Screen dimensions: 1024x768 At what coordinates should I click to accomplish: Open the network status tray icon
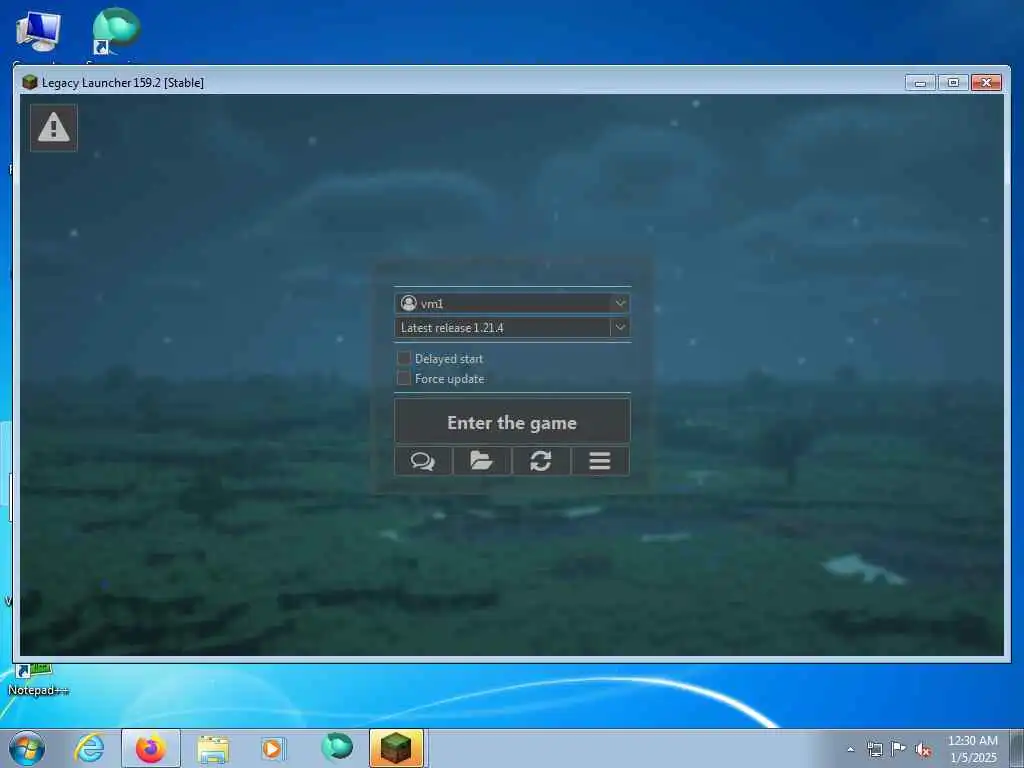point(874,749)
